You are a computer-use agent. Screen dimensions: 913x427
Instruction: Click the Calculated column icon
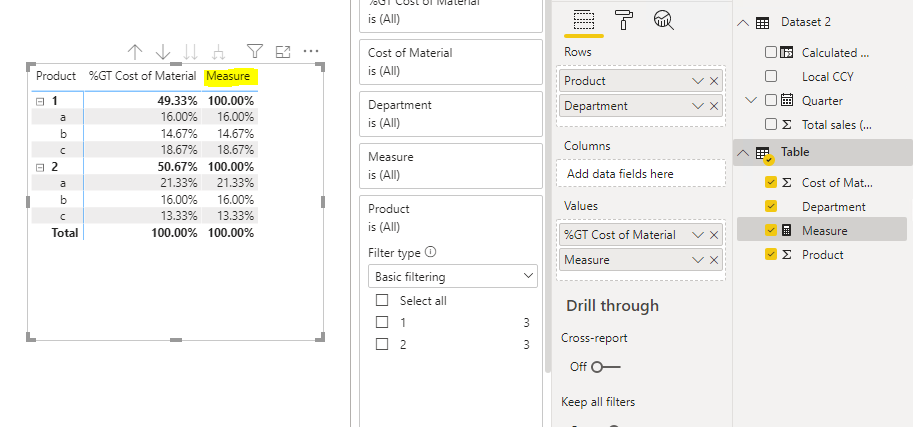pyautogui.click(x=787, y=52)
